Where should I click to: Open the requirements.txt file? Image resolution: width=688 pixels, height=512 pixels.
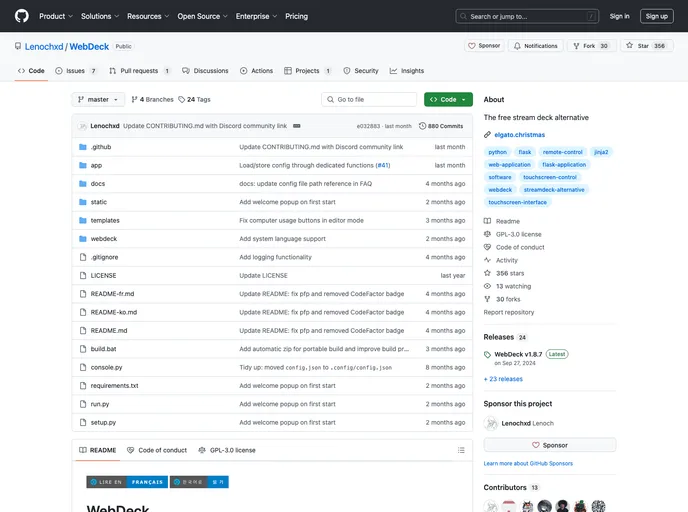(x=115, y=386)
